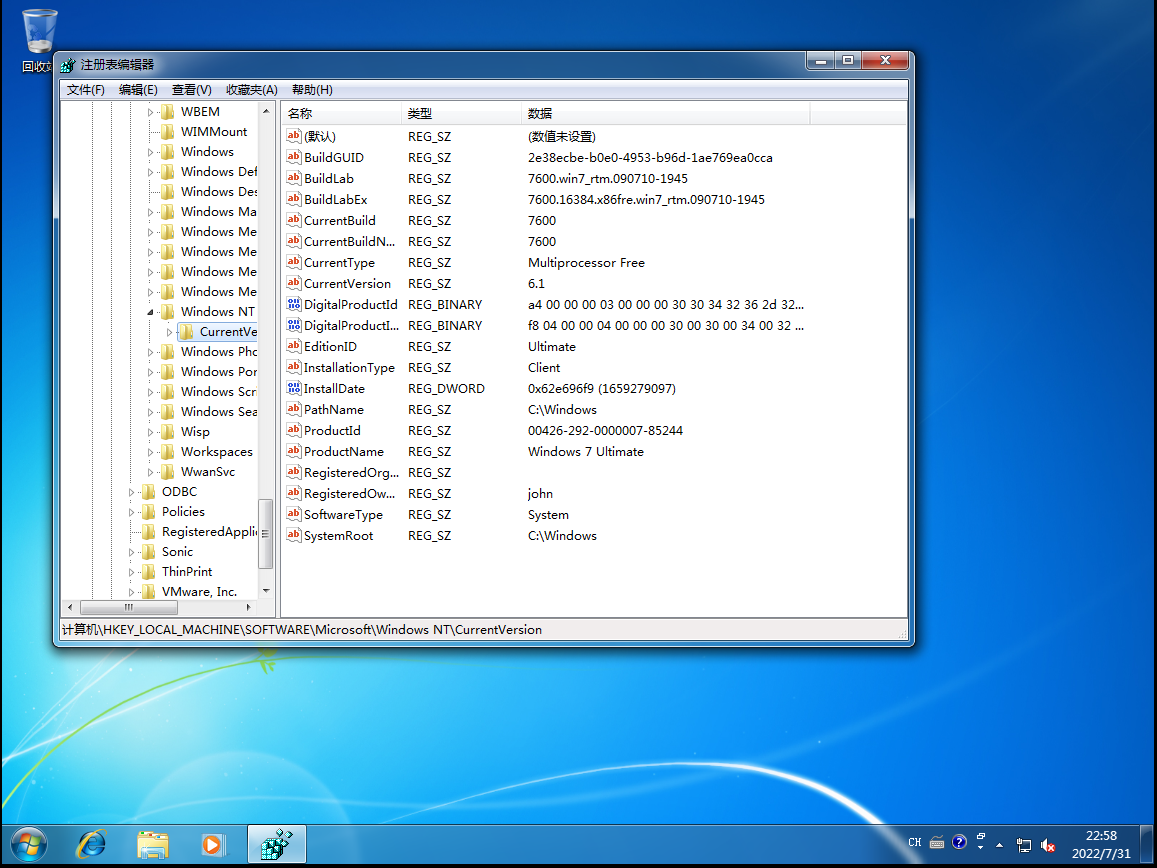Launch Internet Explorer from taskbar
The height and width of the screenshot is (868, 1157).
[x=91, y=845]
